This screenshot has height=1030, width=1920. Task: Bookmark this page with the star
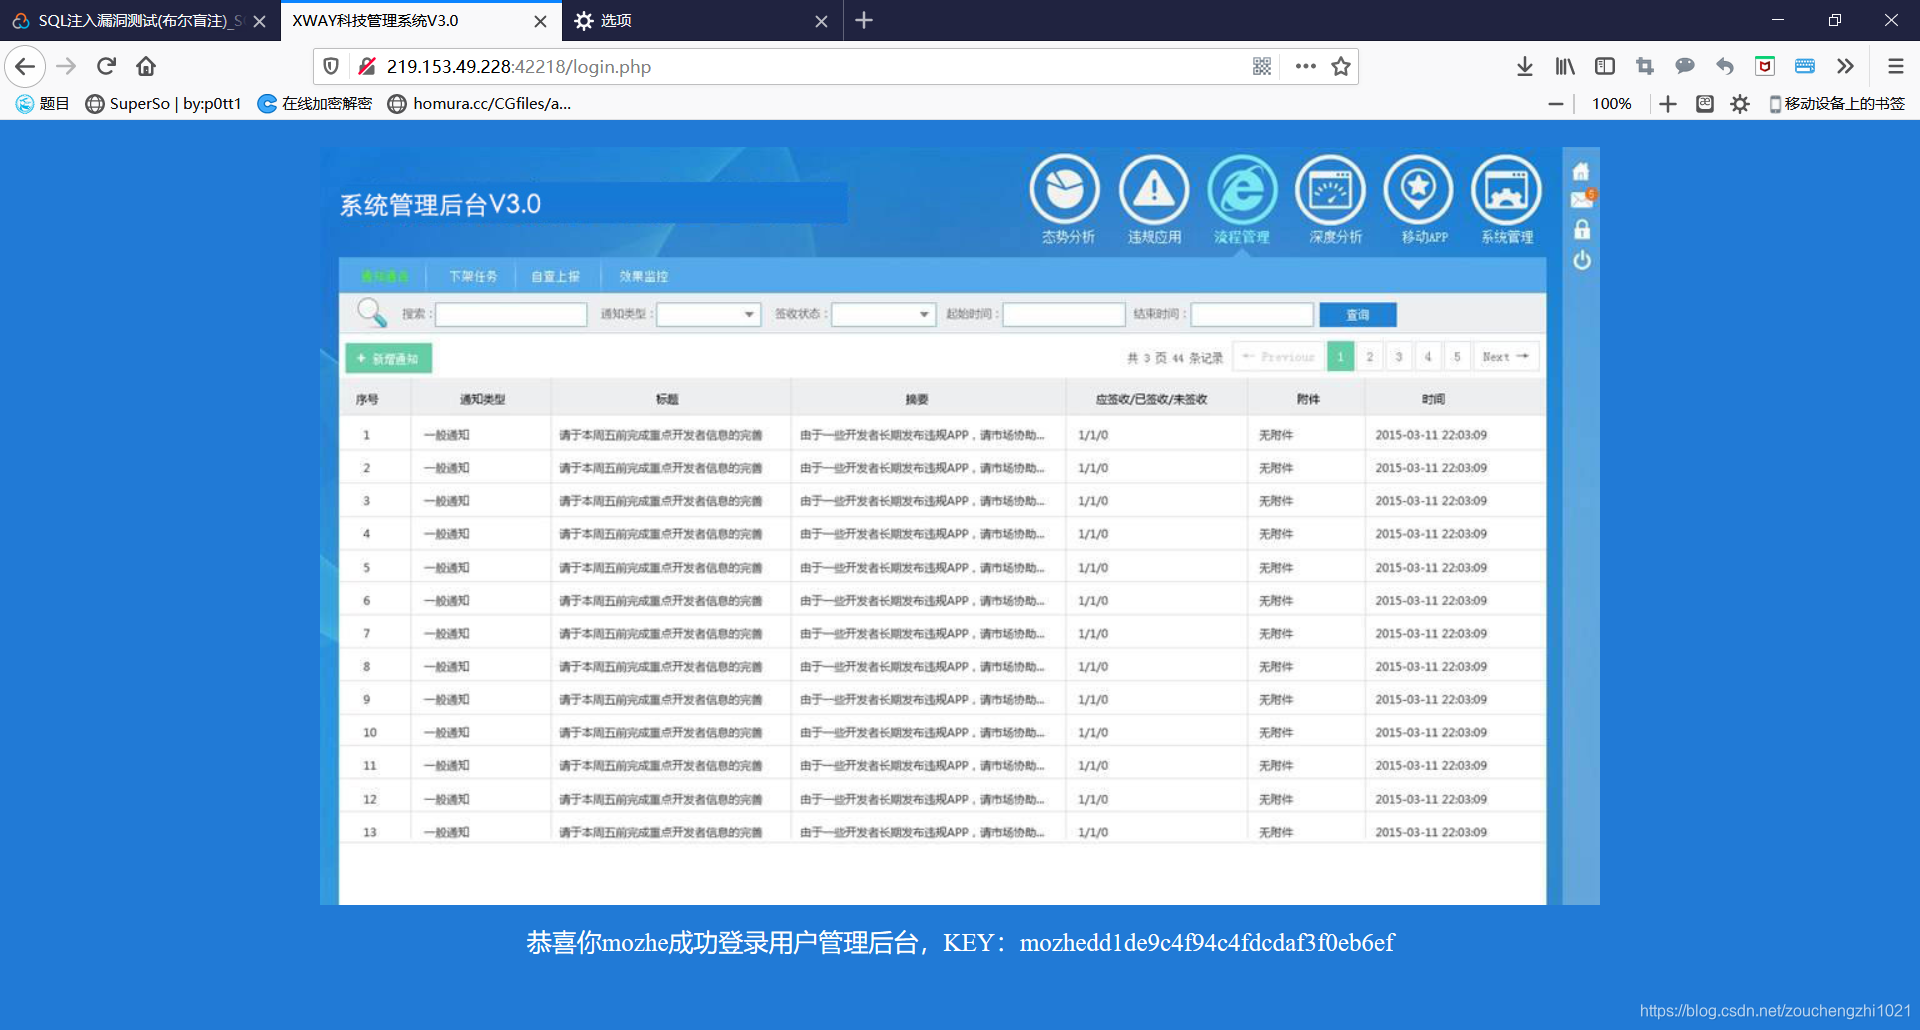coord(1341,66)
